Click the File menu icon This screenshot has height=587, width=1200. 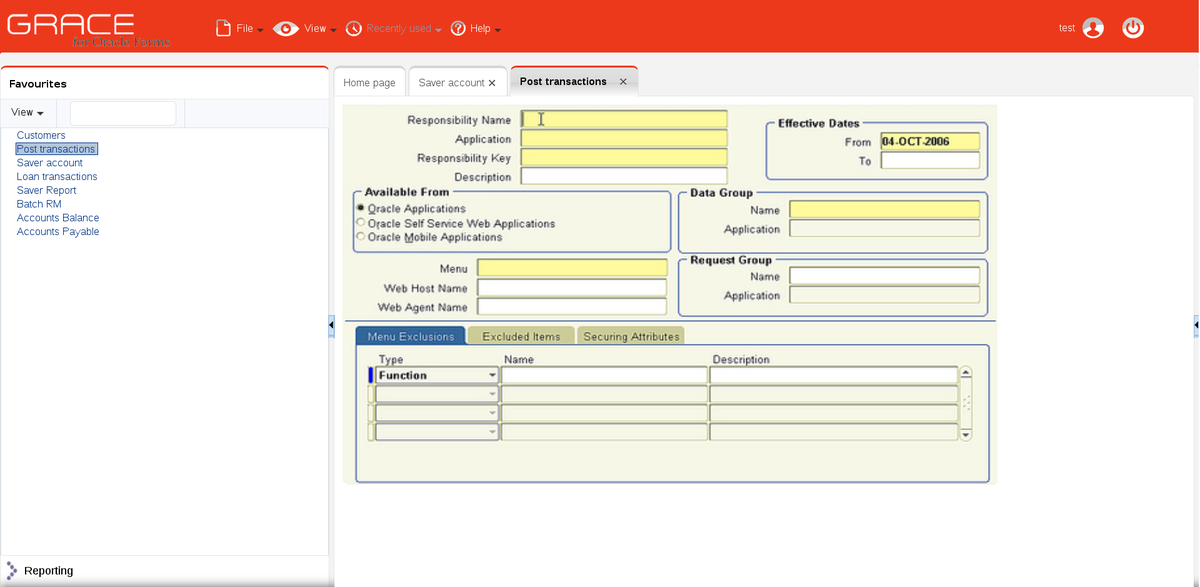point(221,28)
